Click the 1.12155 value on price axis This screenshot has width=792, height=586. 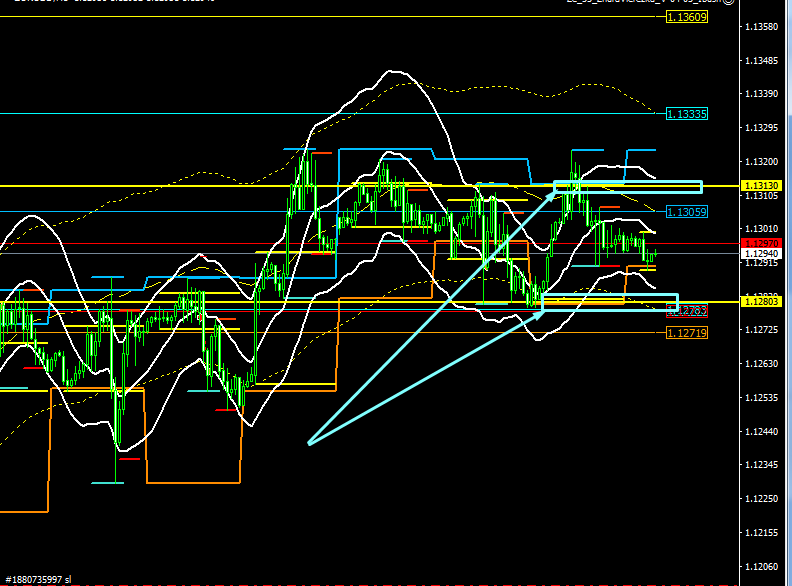pyautogui.click(x=762, y=532)
